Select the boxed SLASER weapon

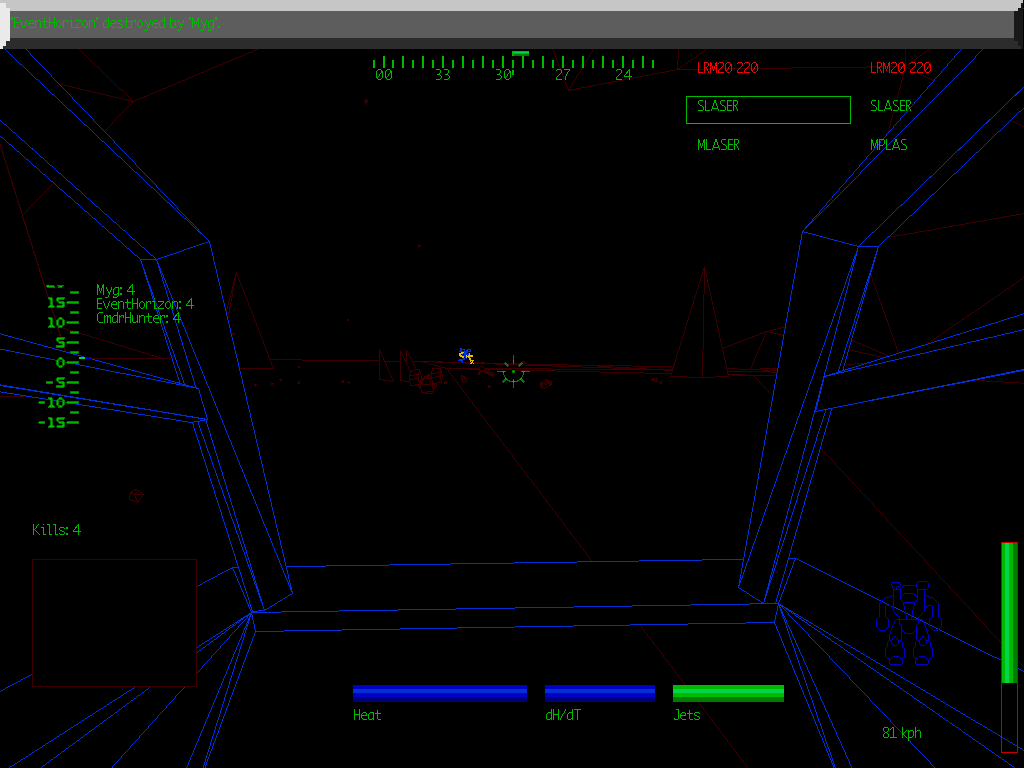pyautogui.click(x=768, y=109)
